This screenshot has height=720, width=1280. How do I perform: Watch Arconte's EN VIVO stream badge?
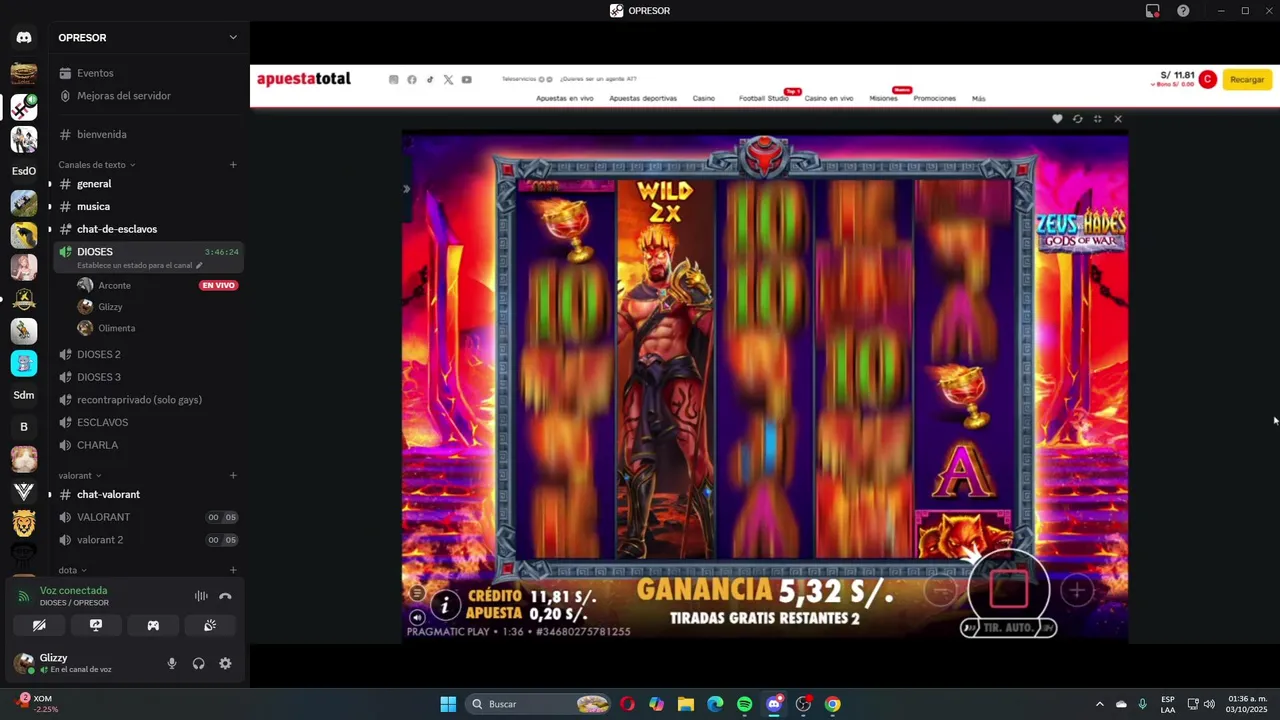(x=218, y=285)
